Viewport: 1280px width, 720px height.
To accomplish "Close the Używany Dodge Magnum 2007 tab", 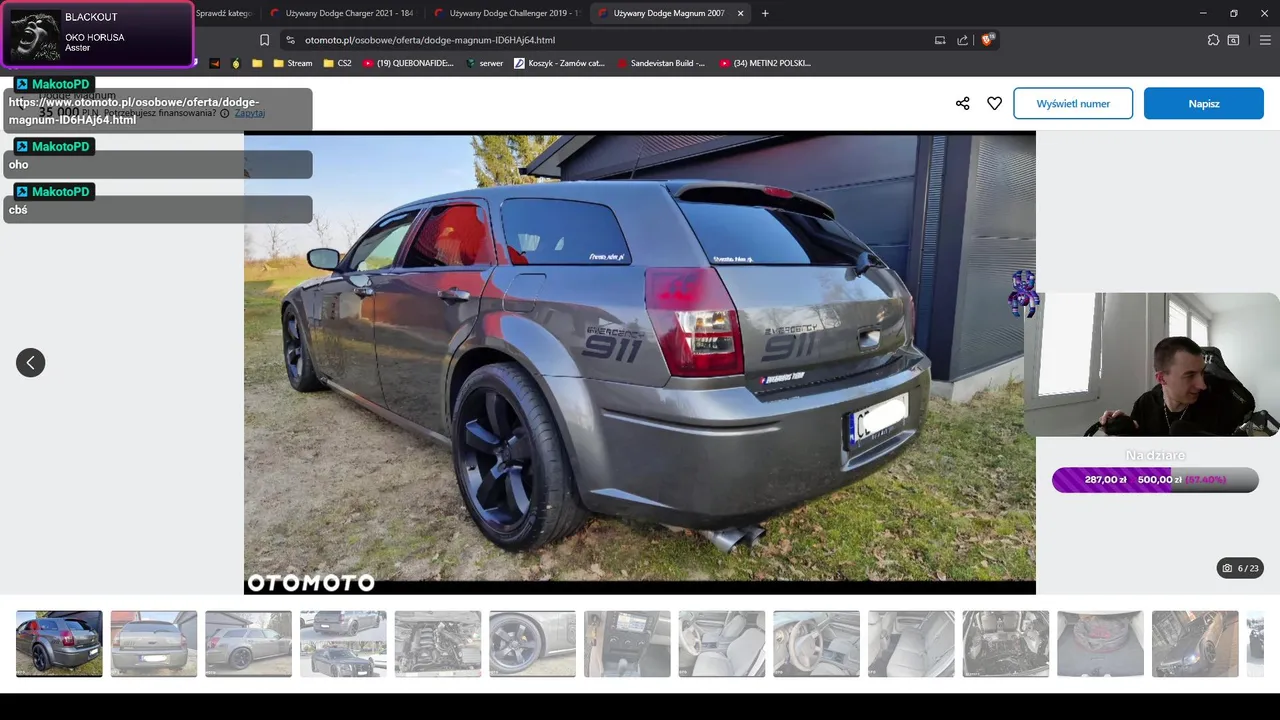I will click(x=740, y=13).
